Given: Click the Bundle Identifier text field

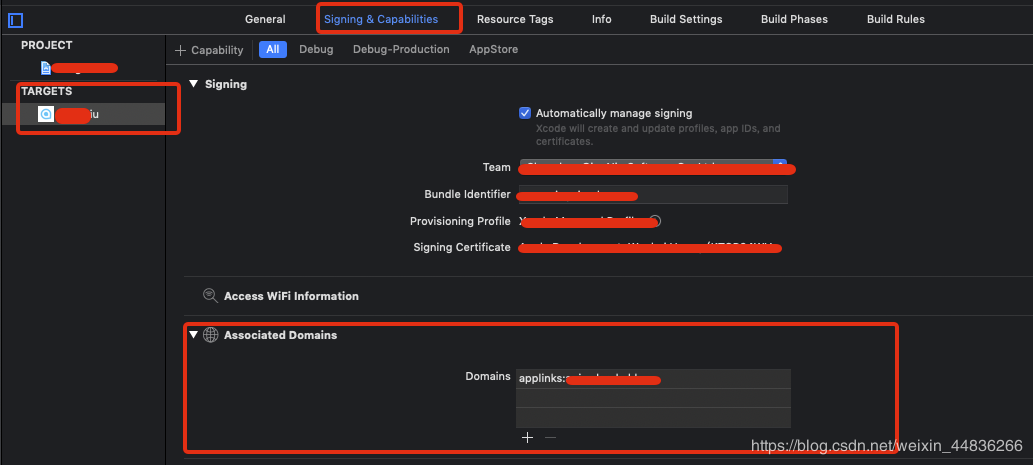Looking at the screenshot, I should (x=652, y=194).
